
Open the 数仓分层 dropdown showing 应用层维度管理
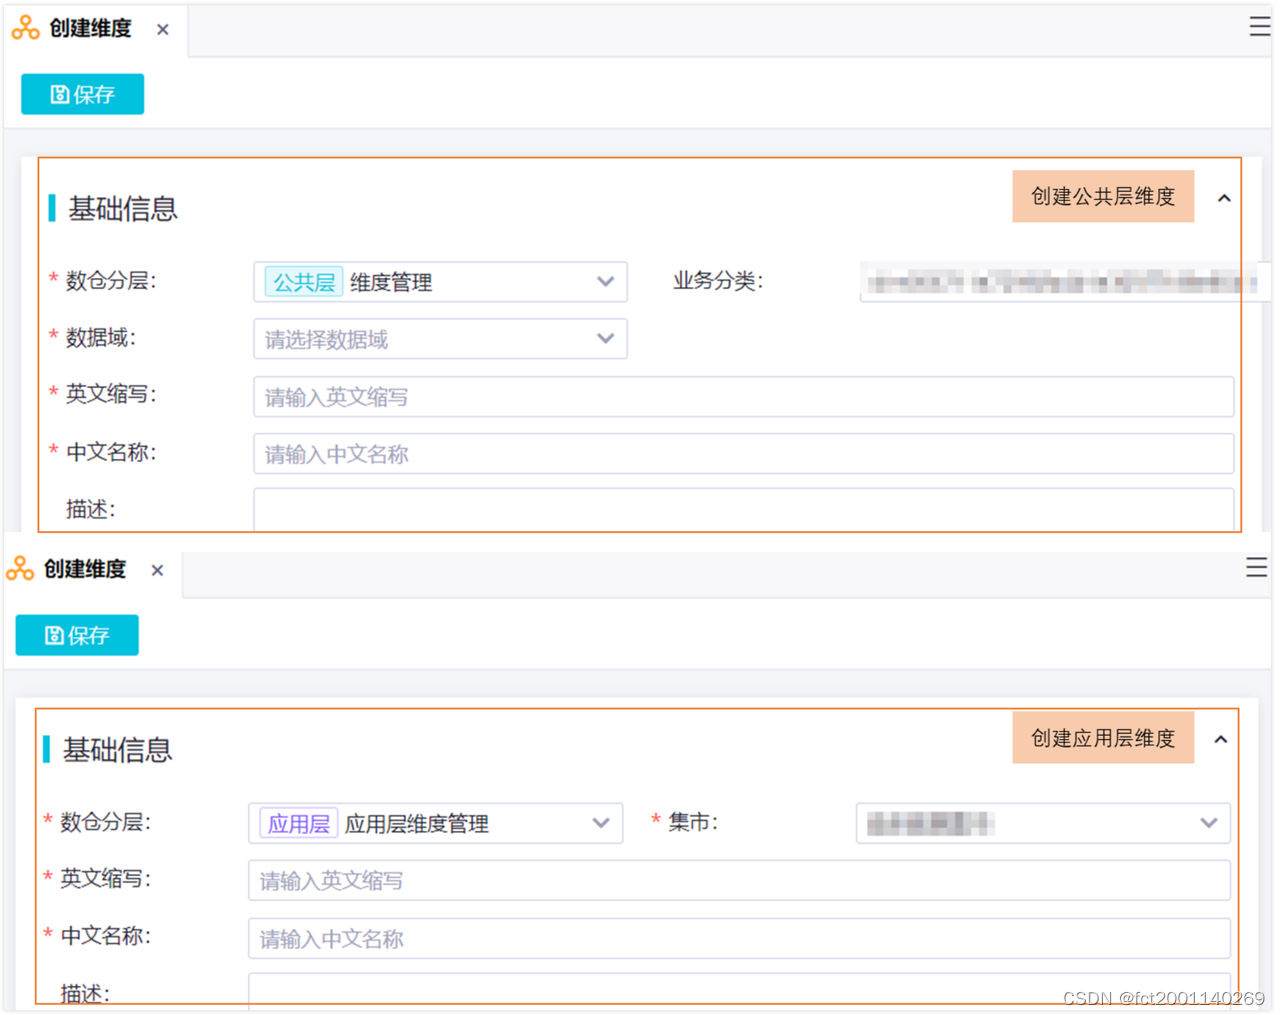pos(435,824)
